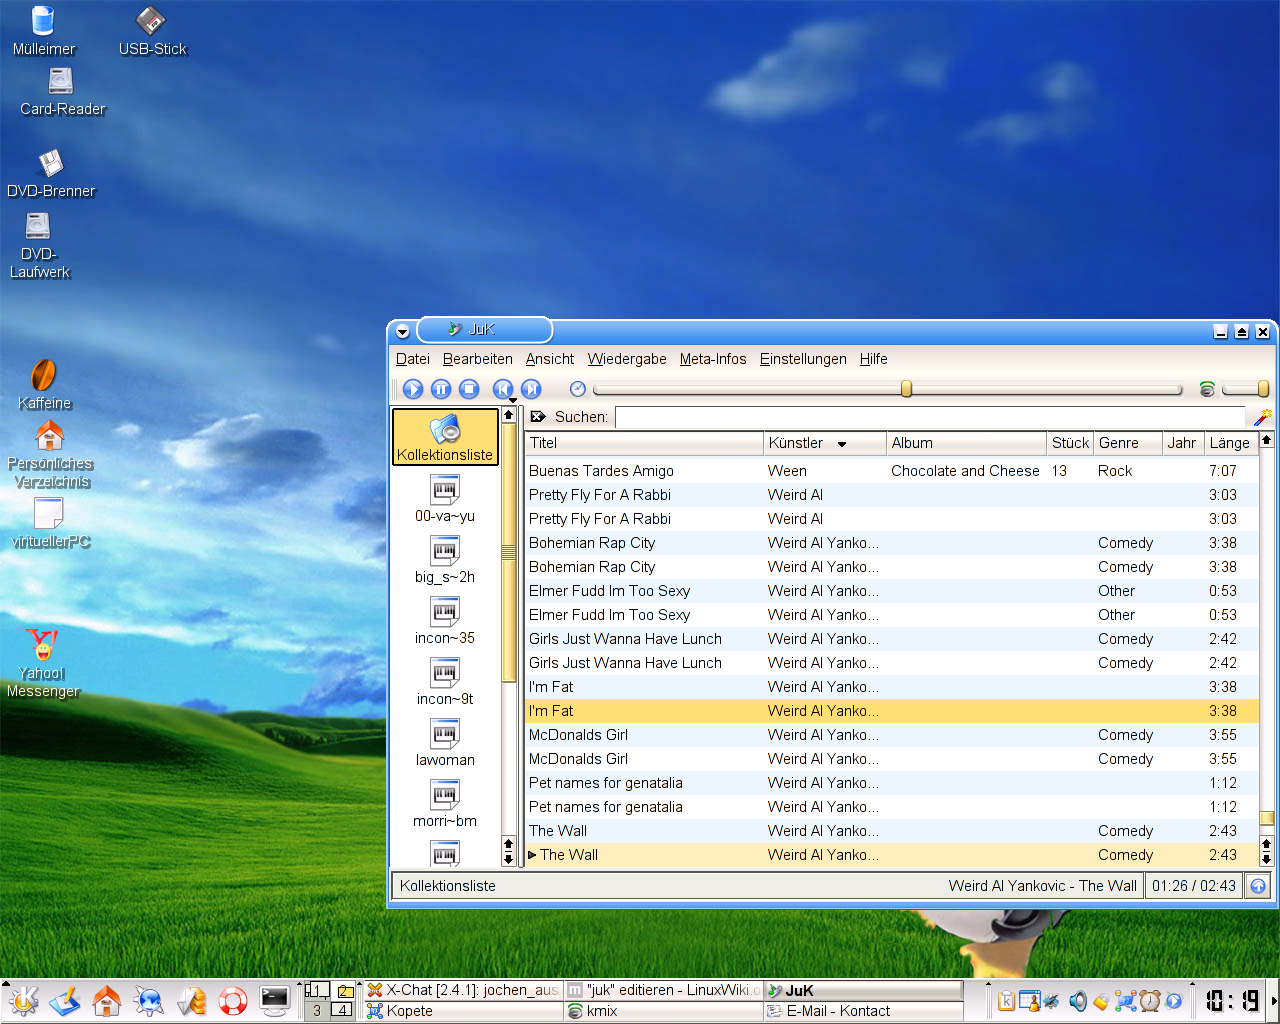
Task: Open the window menu on the JuK title bar
Action: [x=402, y=331]
